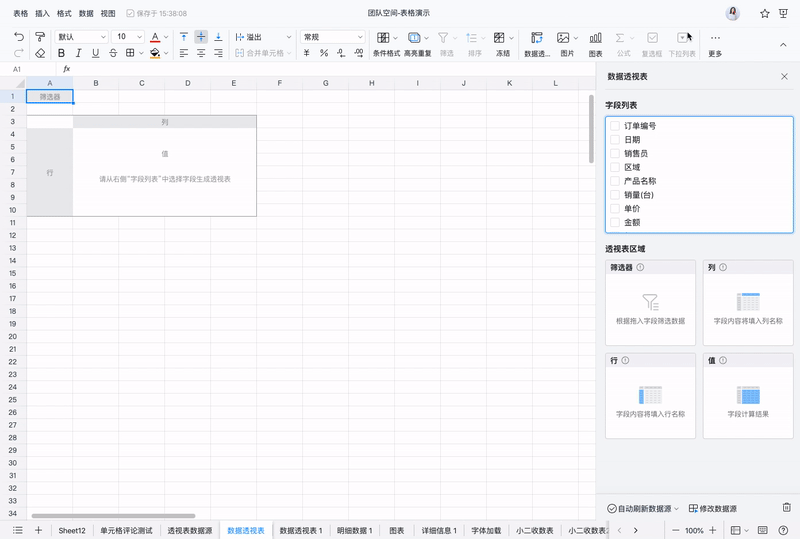800x539 pixels.
Task: Open the 数据 menu
Action: click(x=86, y=13)
